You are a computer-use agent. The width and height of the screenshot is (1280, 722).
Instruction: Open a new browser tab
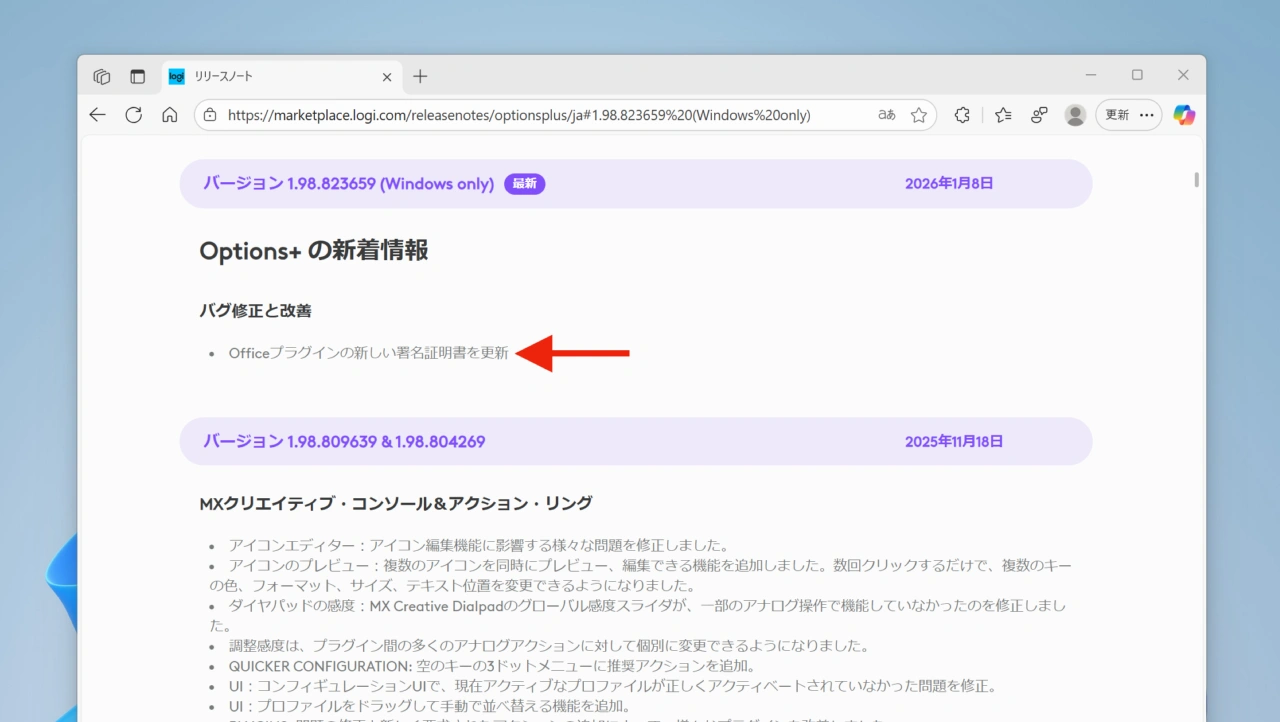tap(419, 76)
